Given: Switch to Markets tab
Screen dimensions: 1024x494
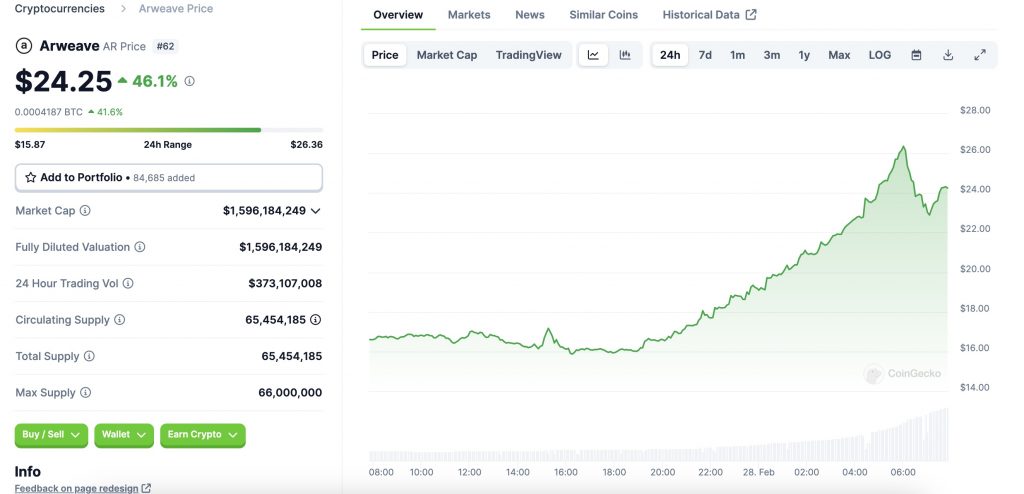Looking at the screenshot, I should pos(469,14).
